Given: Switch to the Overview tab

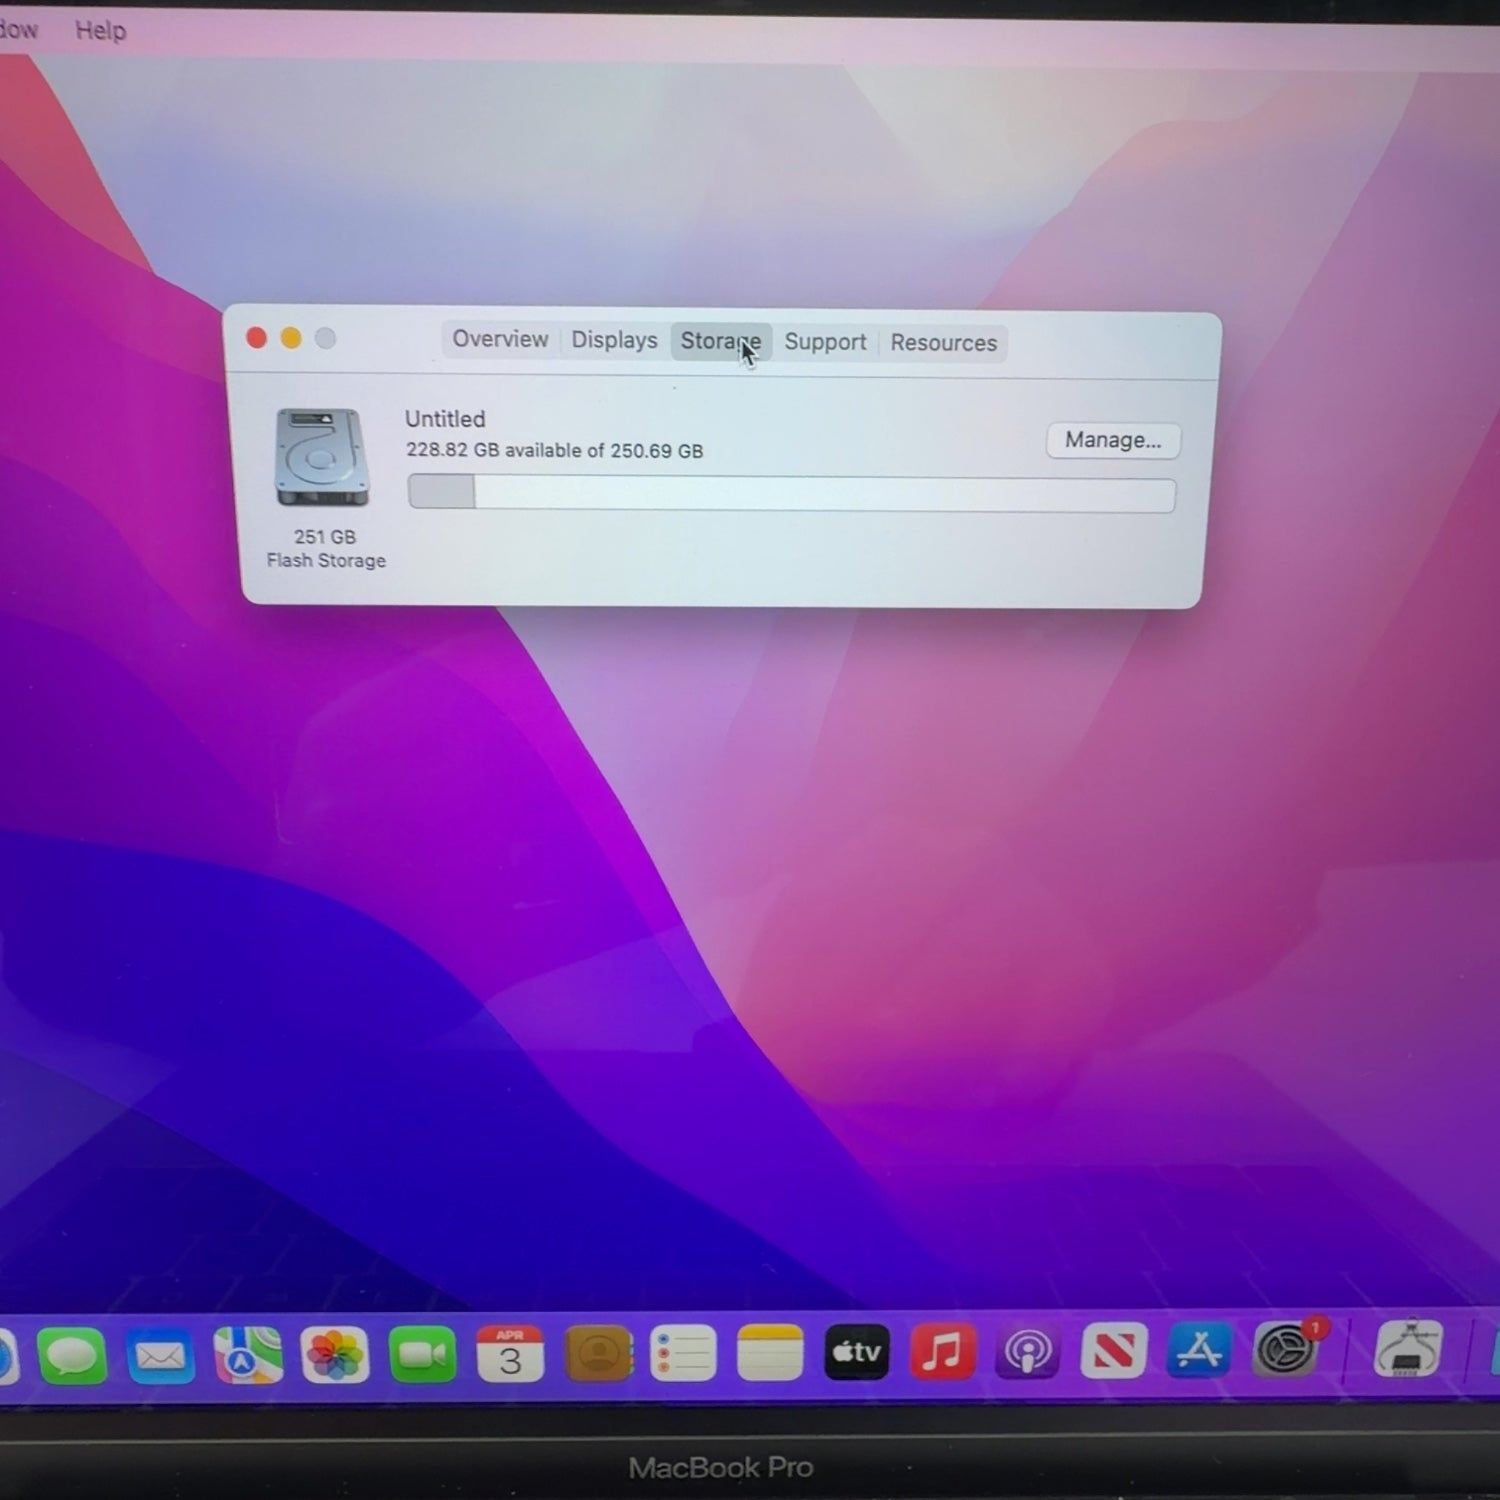Looking at the screenshot, I should (x=500, y=339).
